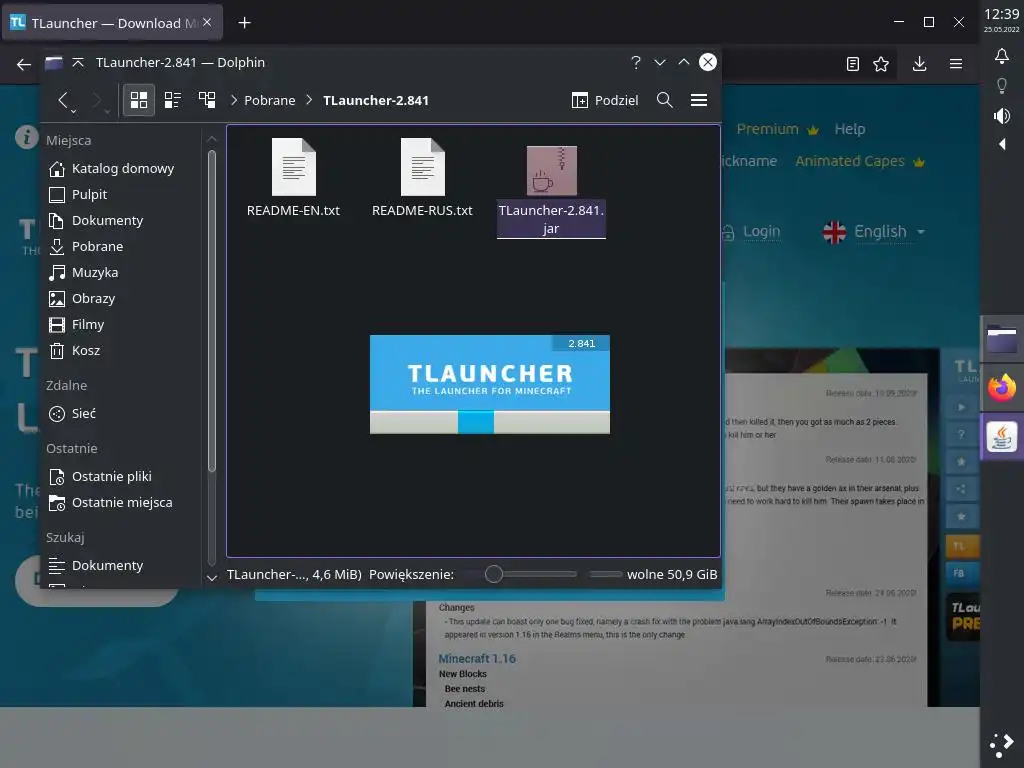Open browser downloads panel
The width and height of the screenshot is (1024, 768).
tap(920, 64)
